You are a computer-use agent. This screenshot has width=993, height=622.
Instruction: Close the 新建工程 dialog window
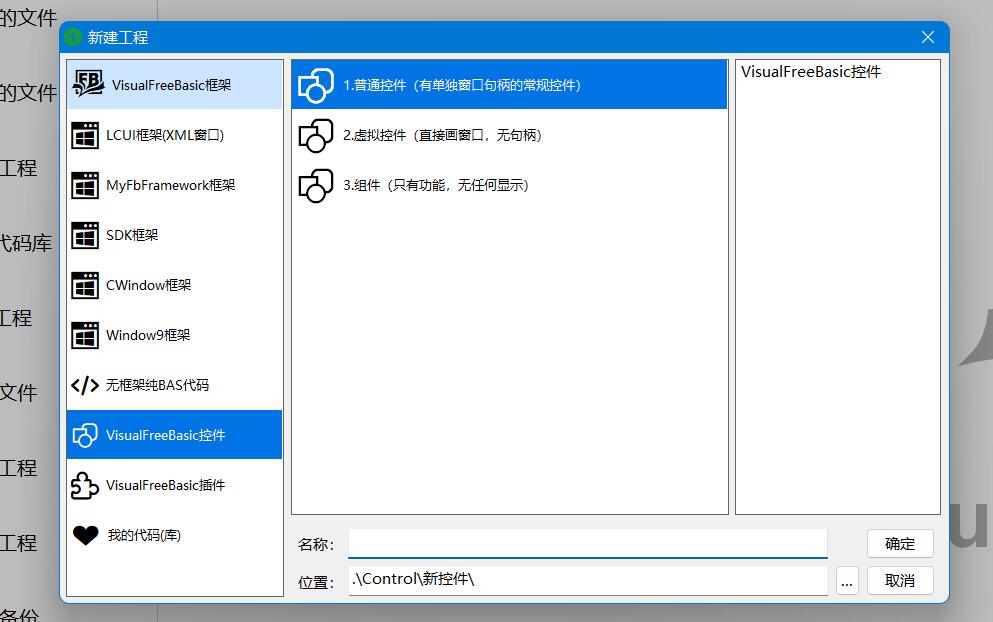(927, 37)
